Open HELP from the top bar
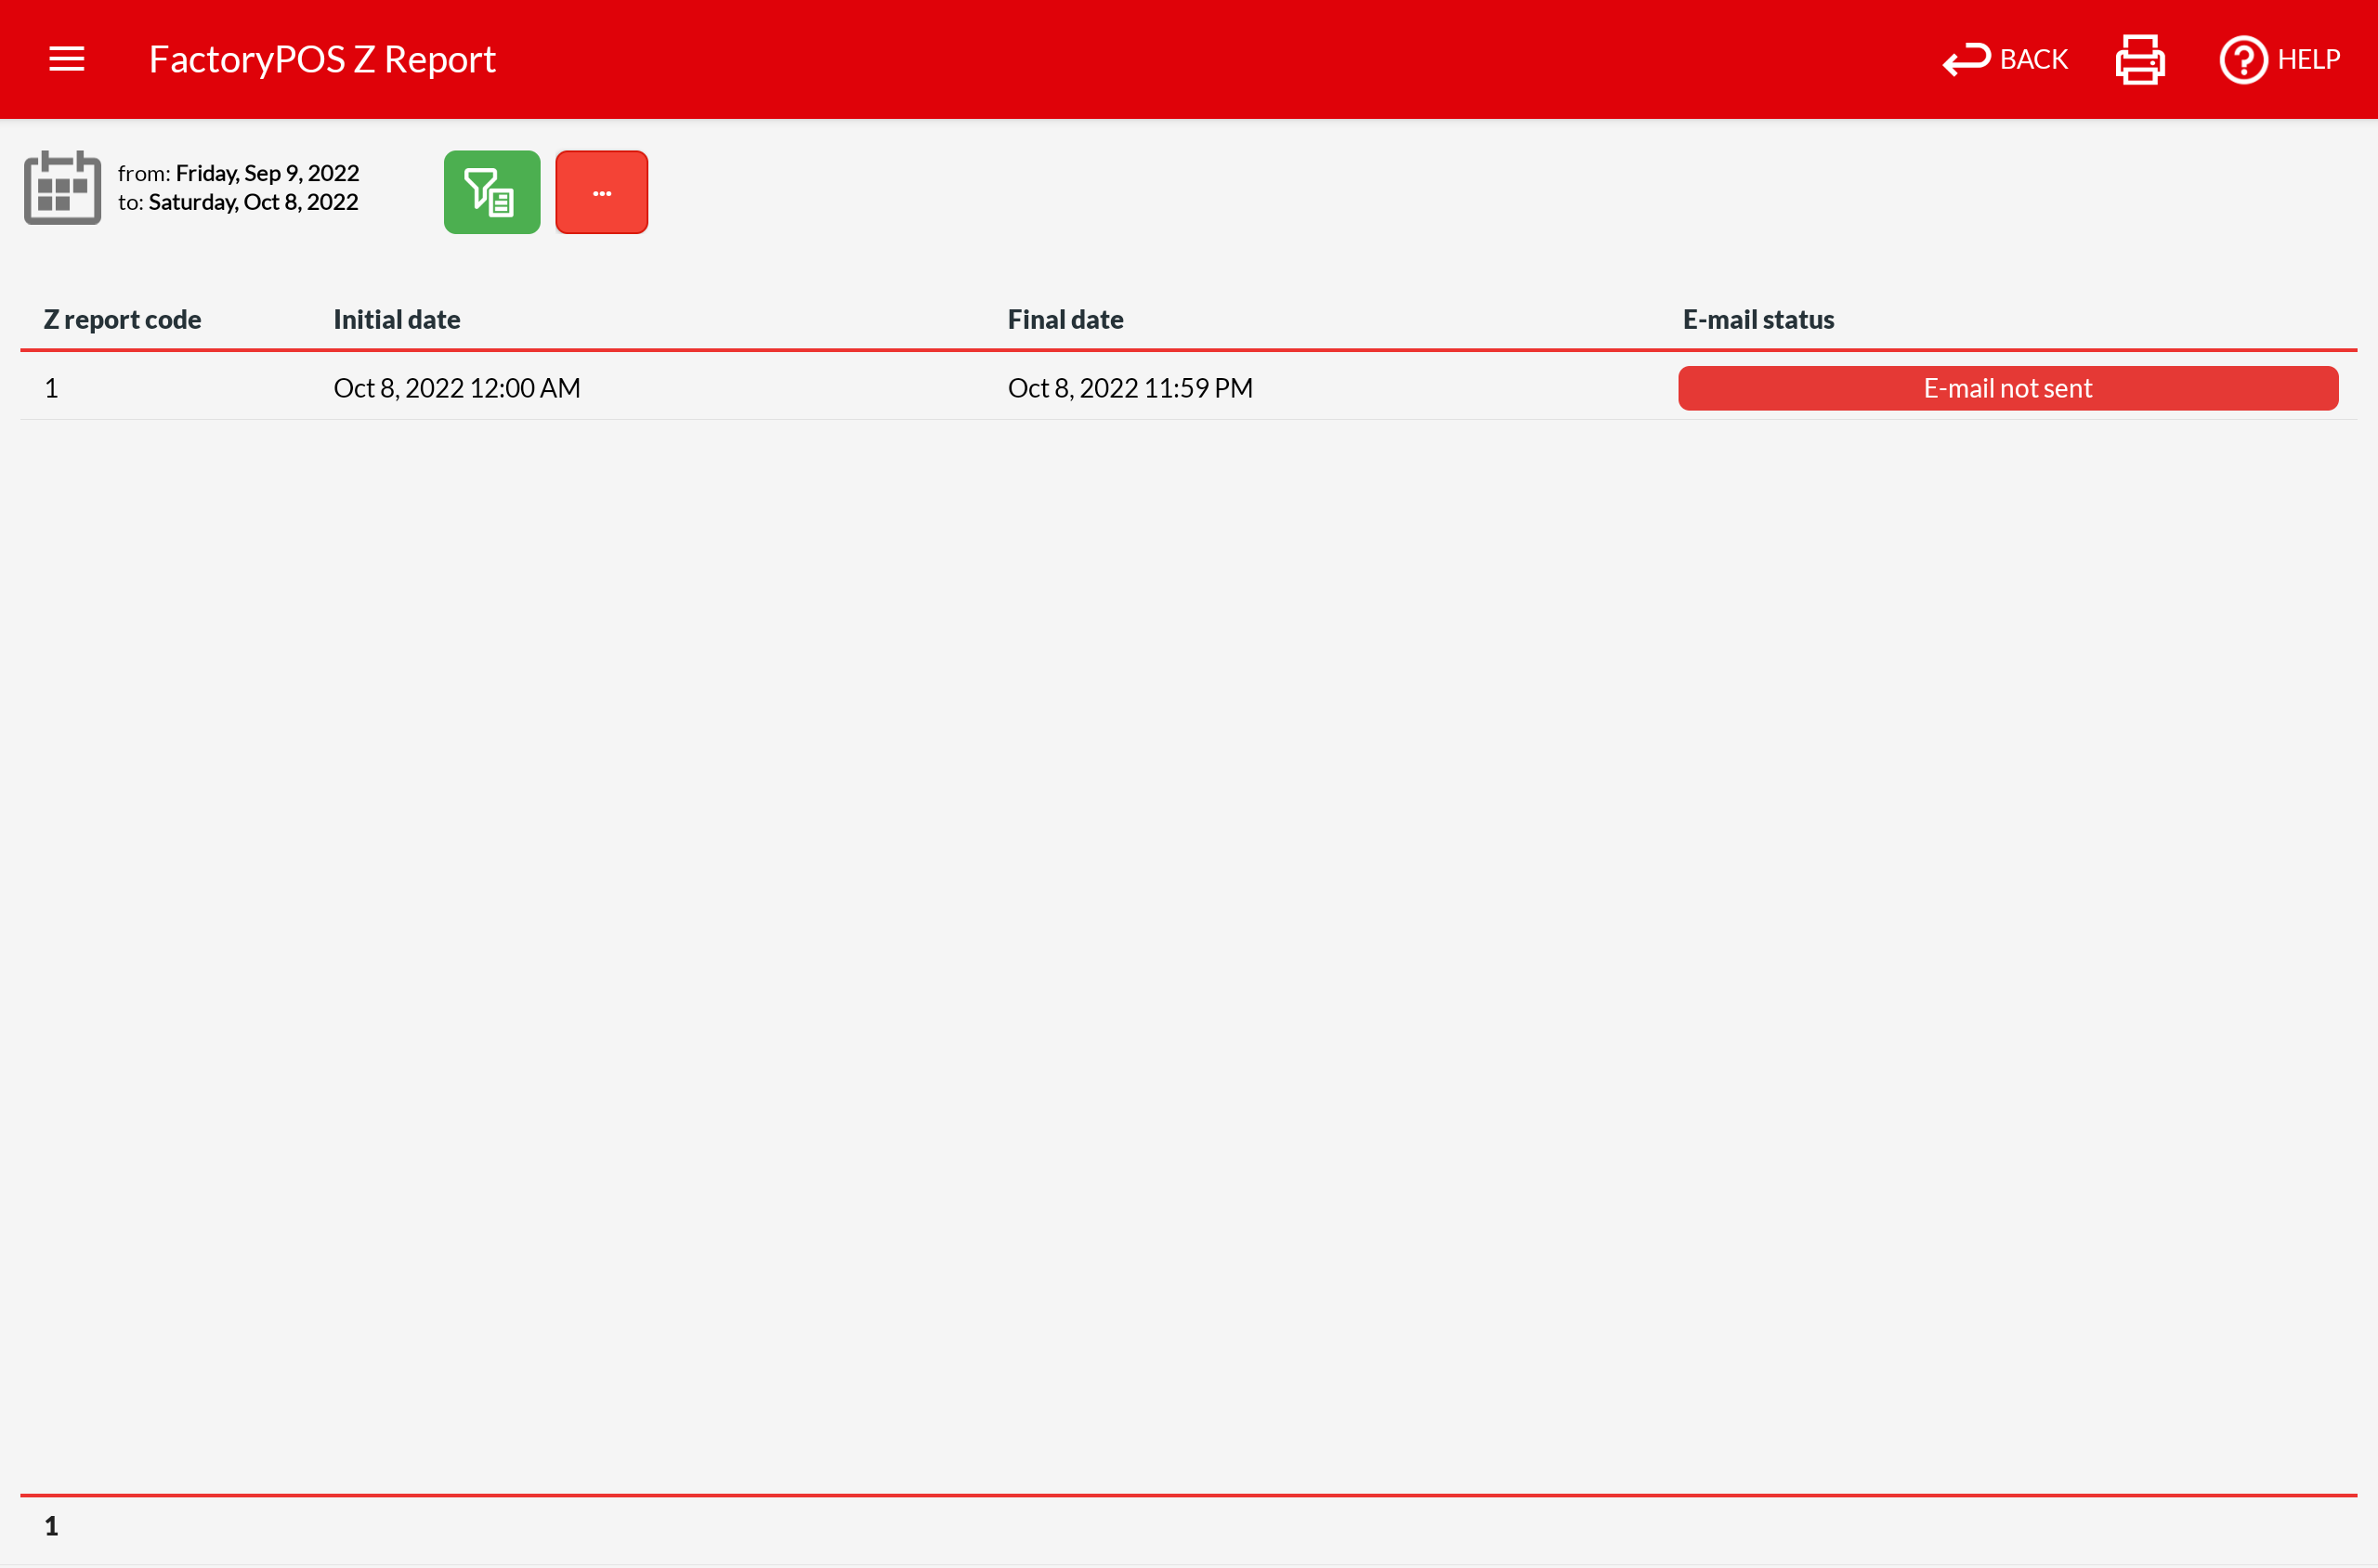Viewport: 2378px width, 1568px height. click(2307, 60)
